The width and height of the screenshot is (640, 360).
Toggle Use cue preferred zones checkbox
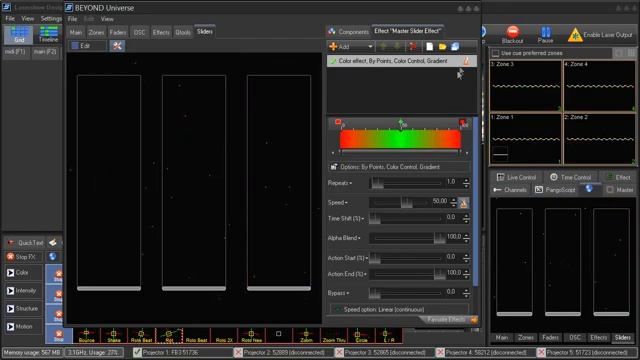coord(496,53)
